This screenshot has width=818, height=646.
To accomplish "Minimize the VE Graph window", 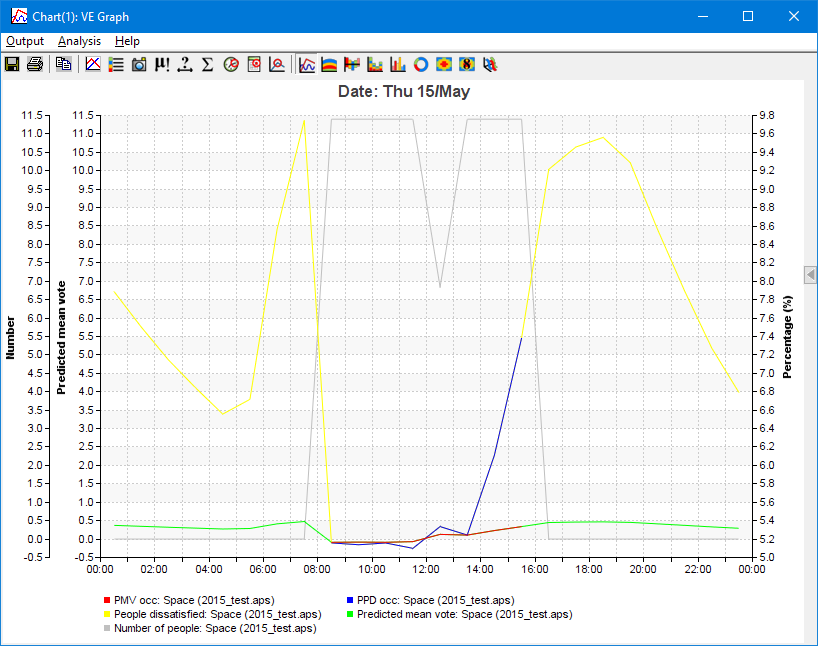I will click(x=703, y=16).
